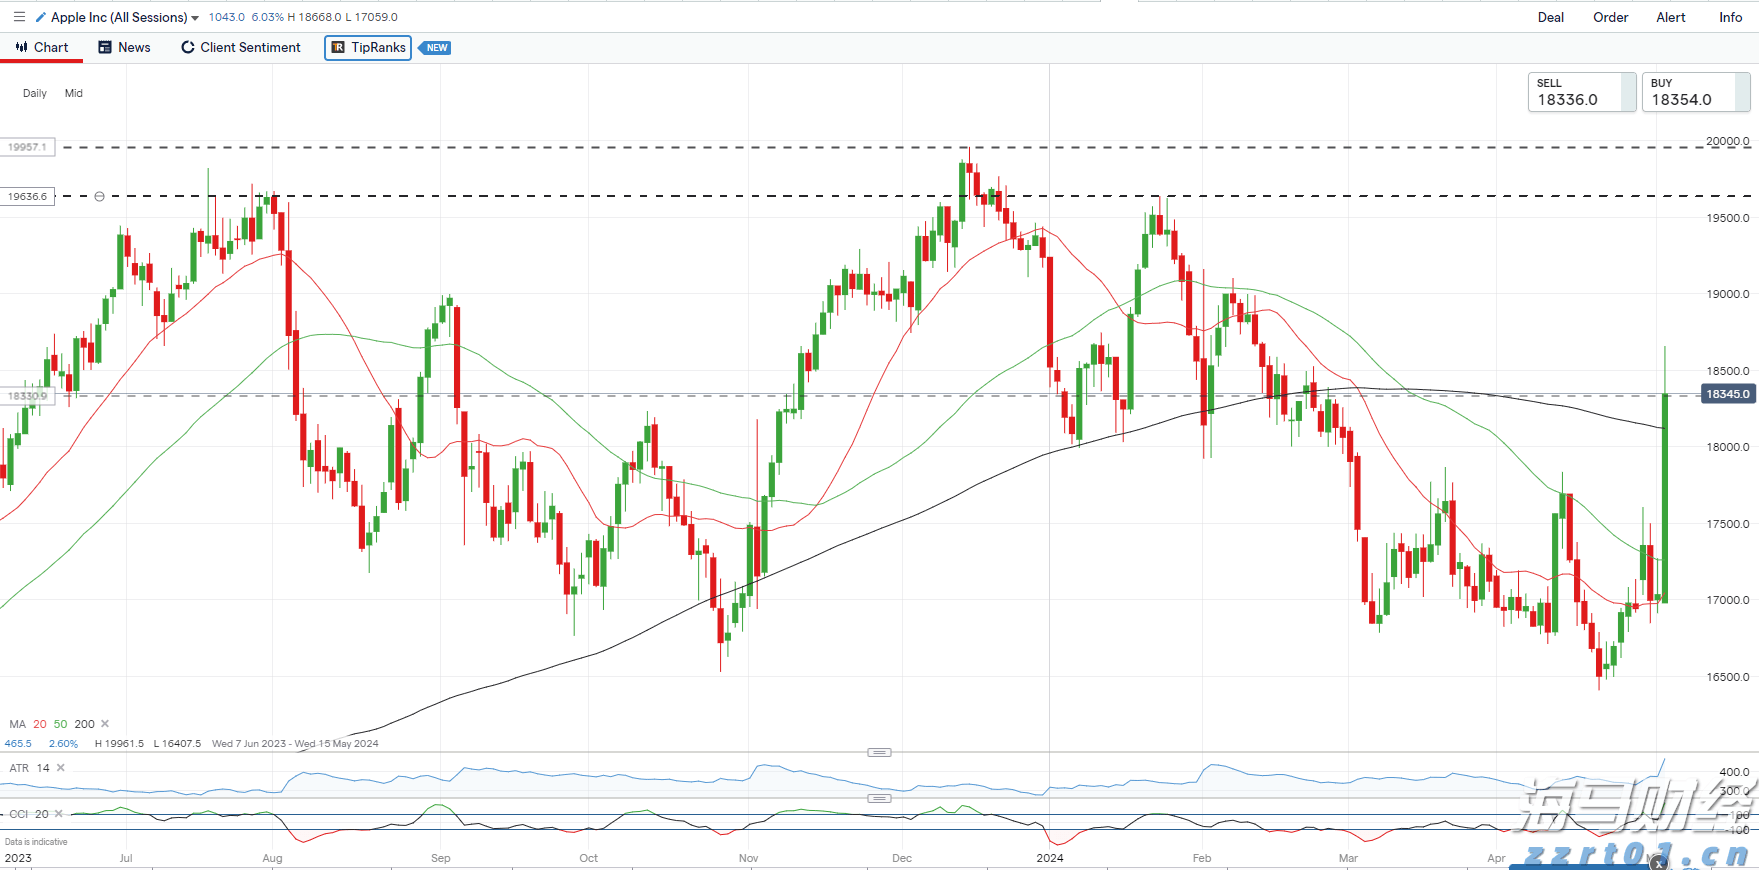
Task: Click the 'L 17059.0' header value
Action: pyautogui.click(x=371, y=17)
